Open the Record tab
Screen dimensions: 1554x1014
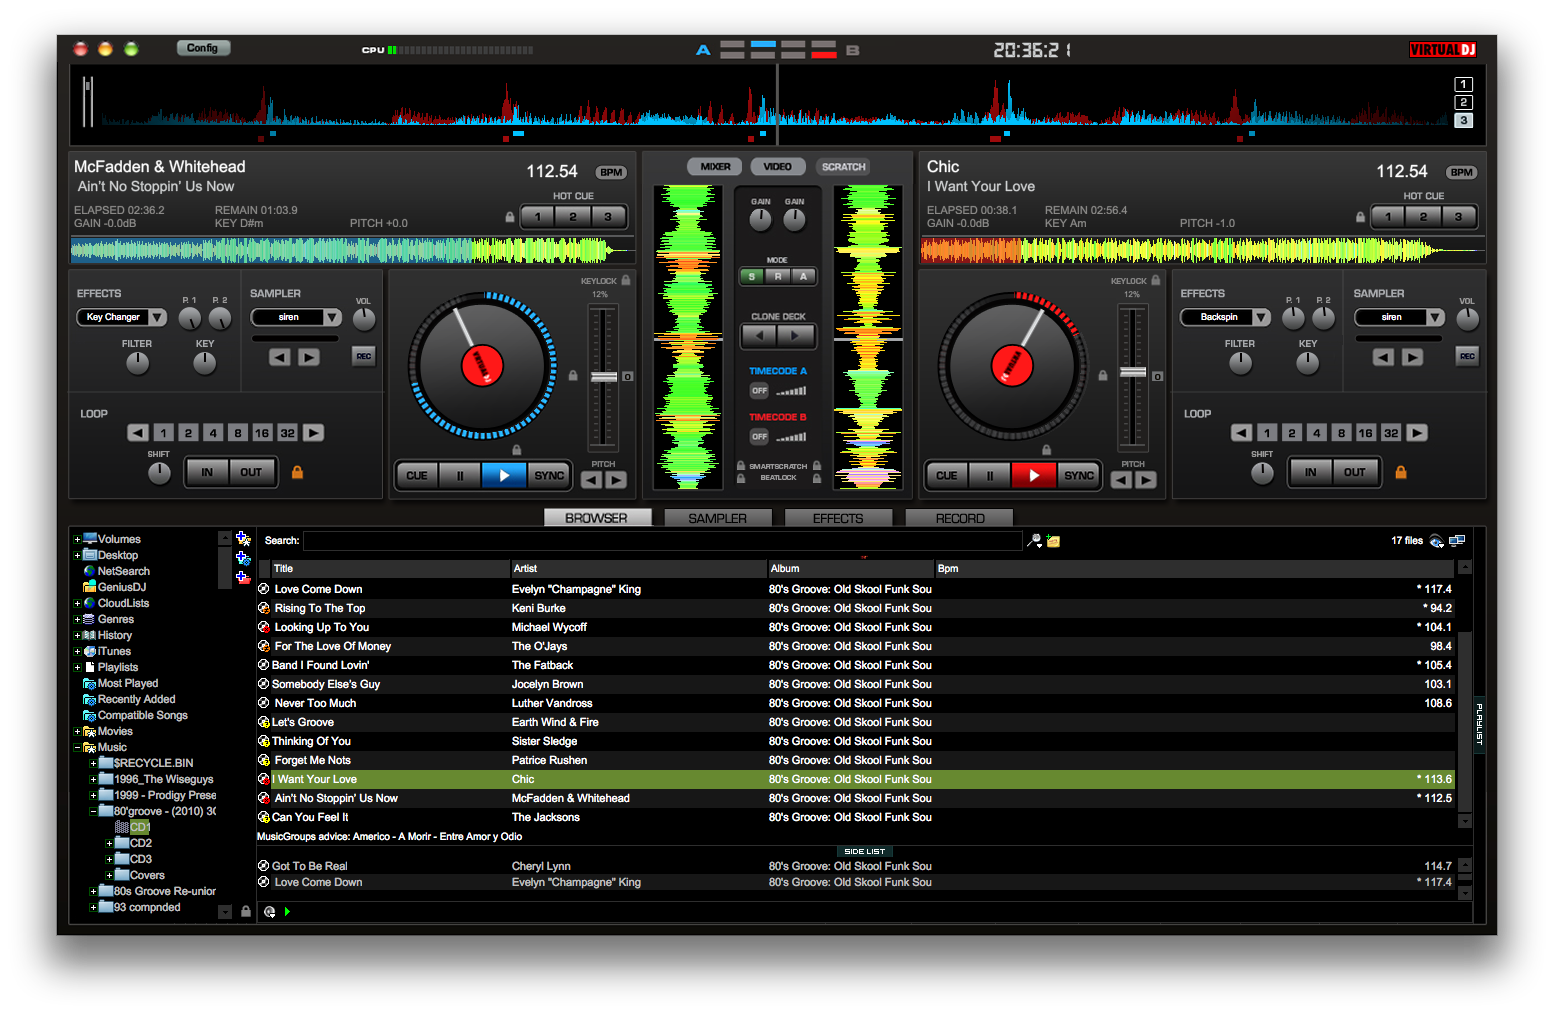pos(960,518)
